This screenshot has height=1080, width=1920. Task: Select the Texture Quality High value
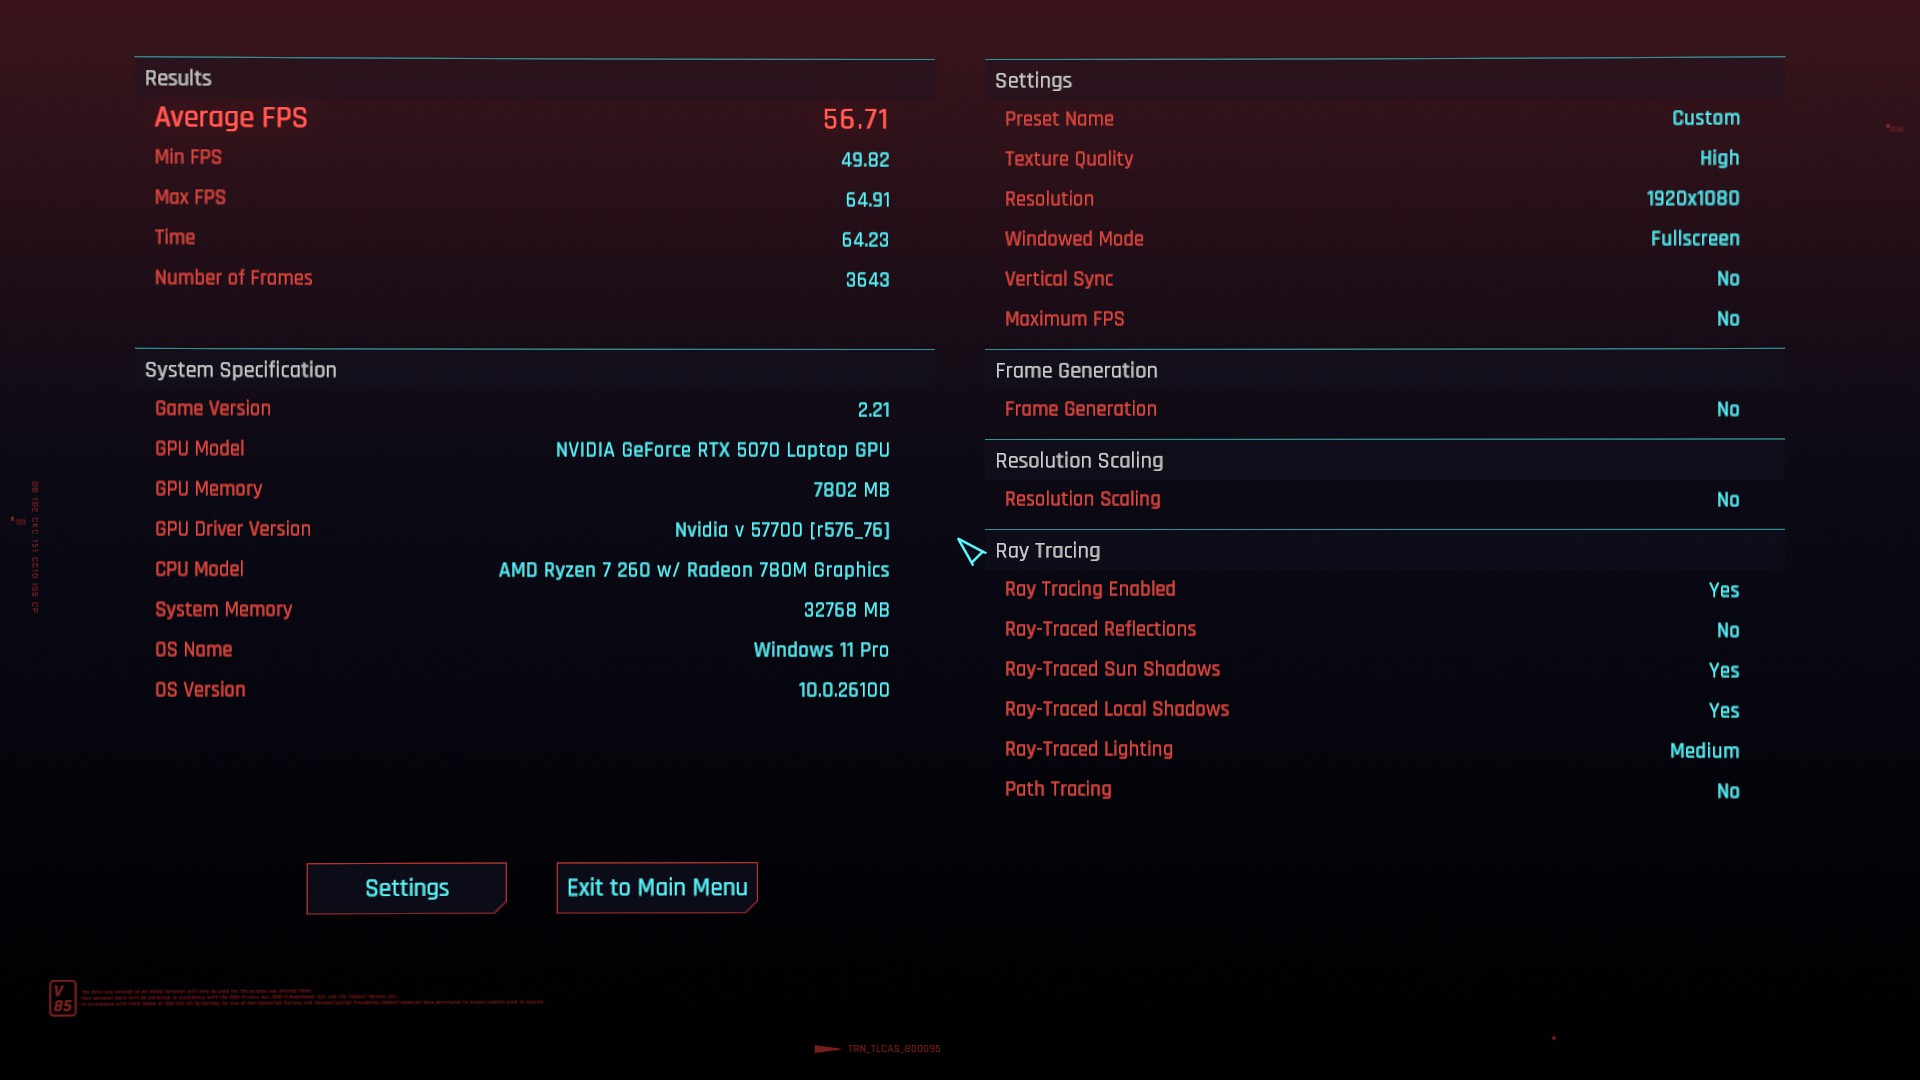(x=1718, y=158)
